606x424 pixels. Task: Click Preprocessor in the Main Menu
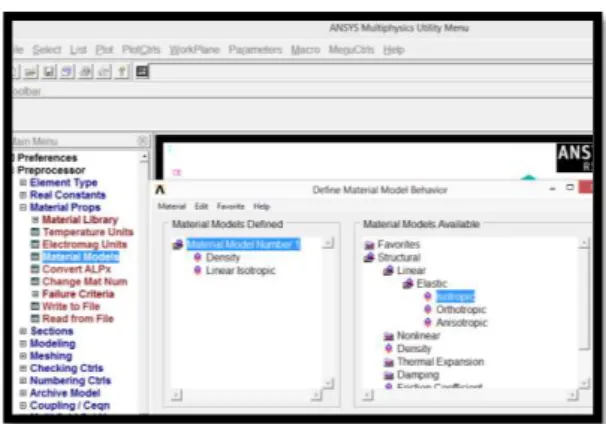(x=51, y=170)
